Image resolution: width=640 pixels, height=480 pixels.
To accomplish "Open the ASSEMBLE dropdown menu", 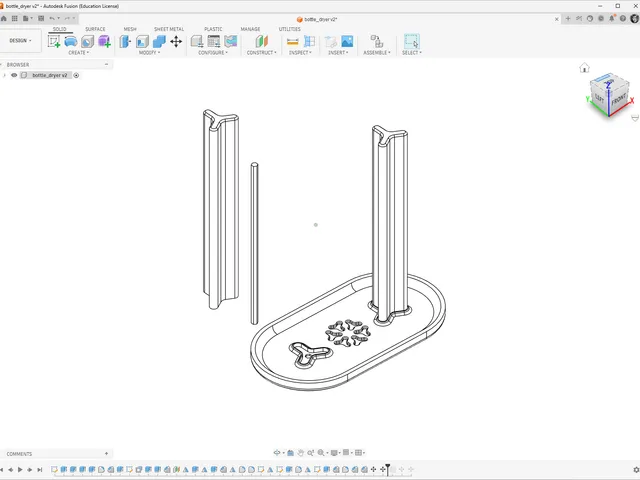I will click(377, 53).
